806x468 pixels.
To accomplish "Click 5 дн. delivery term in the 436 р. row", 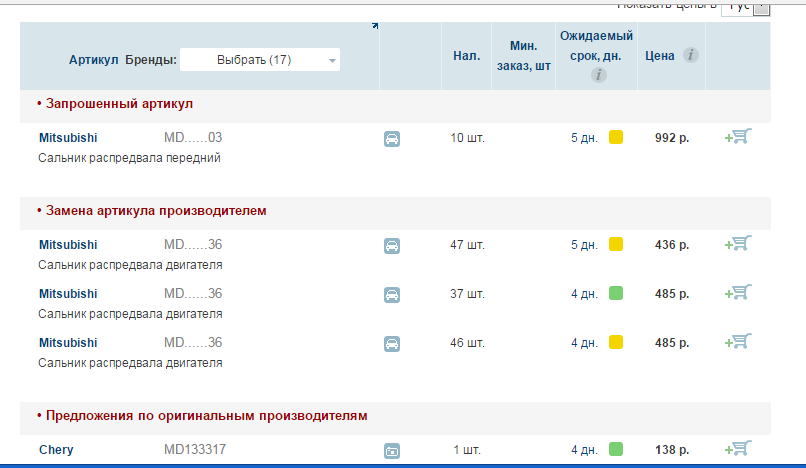I will tap(584, 245).
